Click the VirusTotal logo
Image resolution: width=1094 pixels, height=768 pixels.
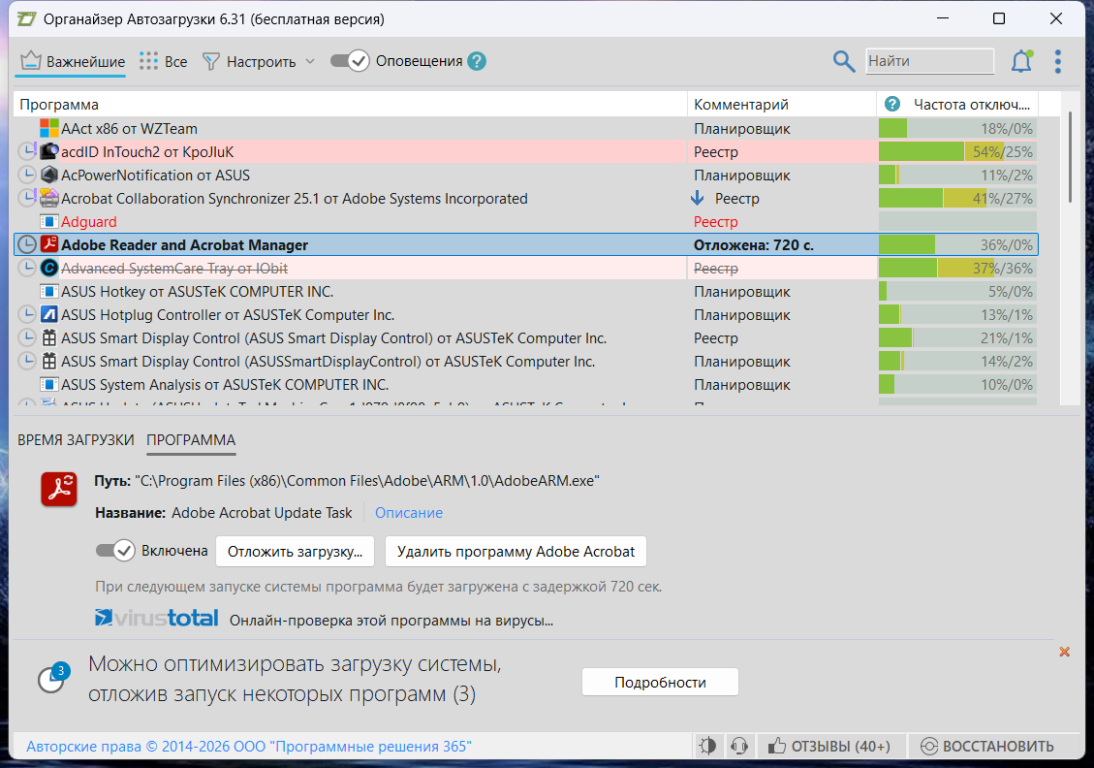(x=156, y=618)
